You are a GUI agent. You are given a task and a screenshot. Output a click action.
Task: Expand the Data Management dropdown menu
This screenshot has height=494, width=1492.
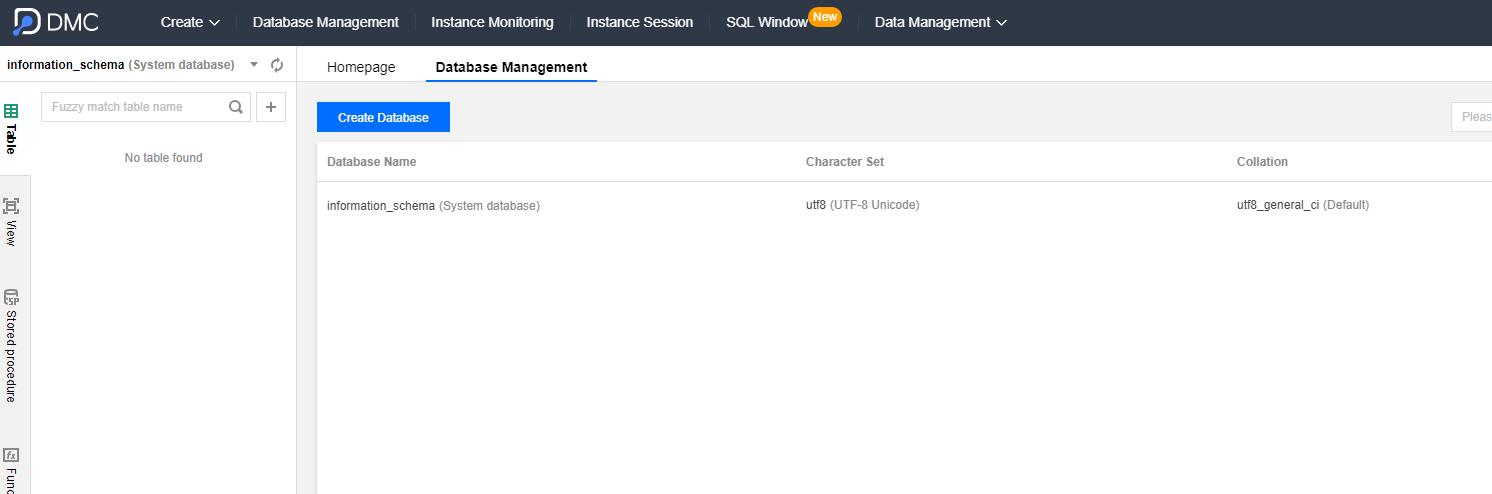pyautogui.click(x=940, y=22)
